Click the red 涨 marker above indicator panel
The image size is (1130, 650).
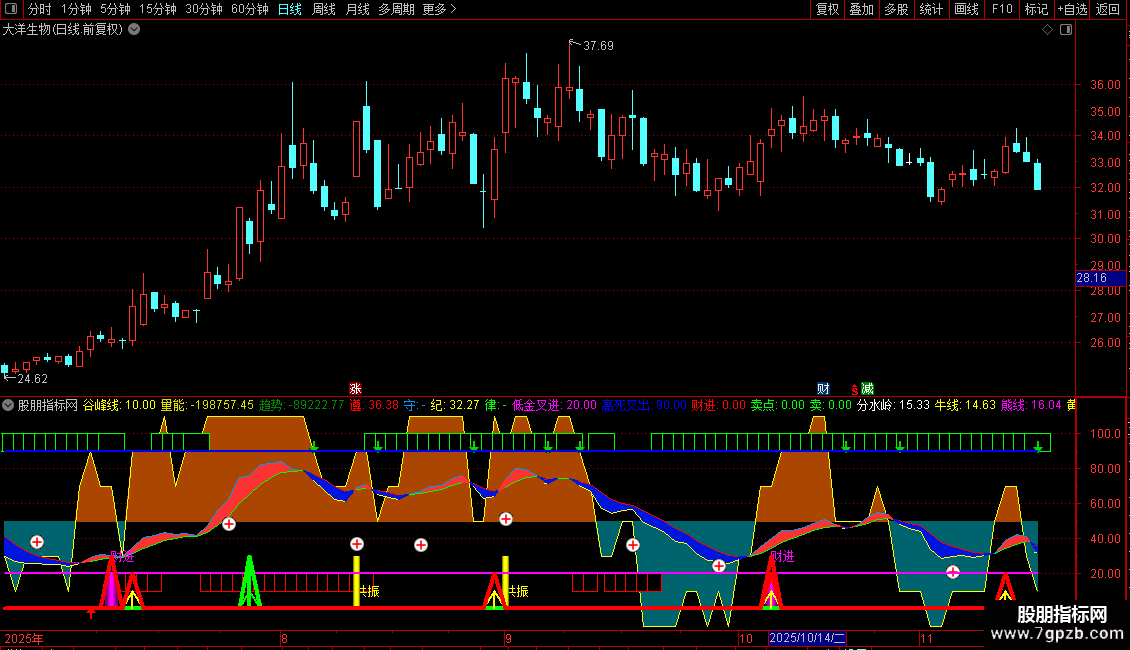[x=355, y=388]
